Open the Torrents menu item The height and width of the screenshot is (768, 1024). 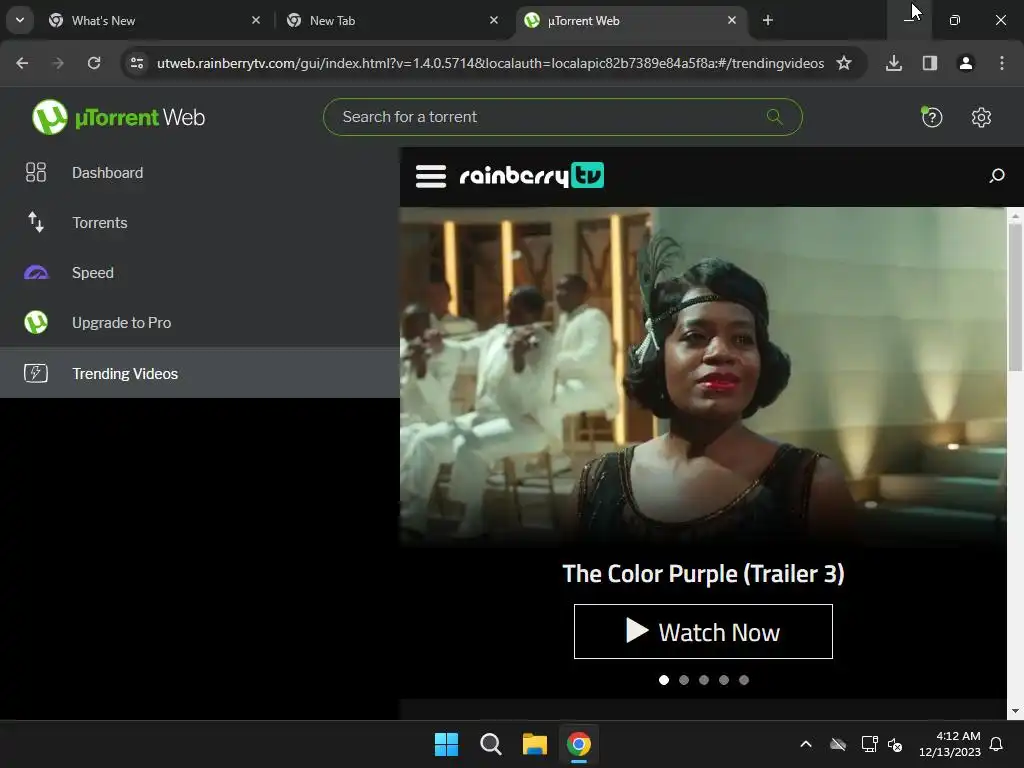coord(200,222)
